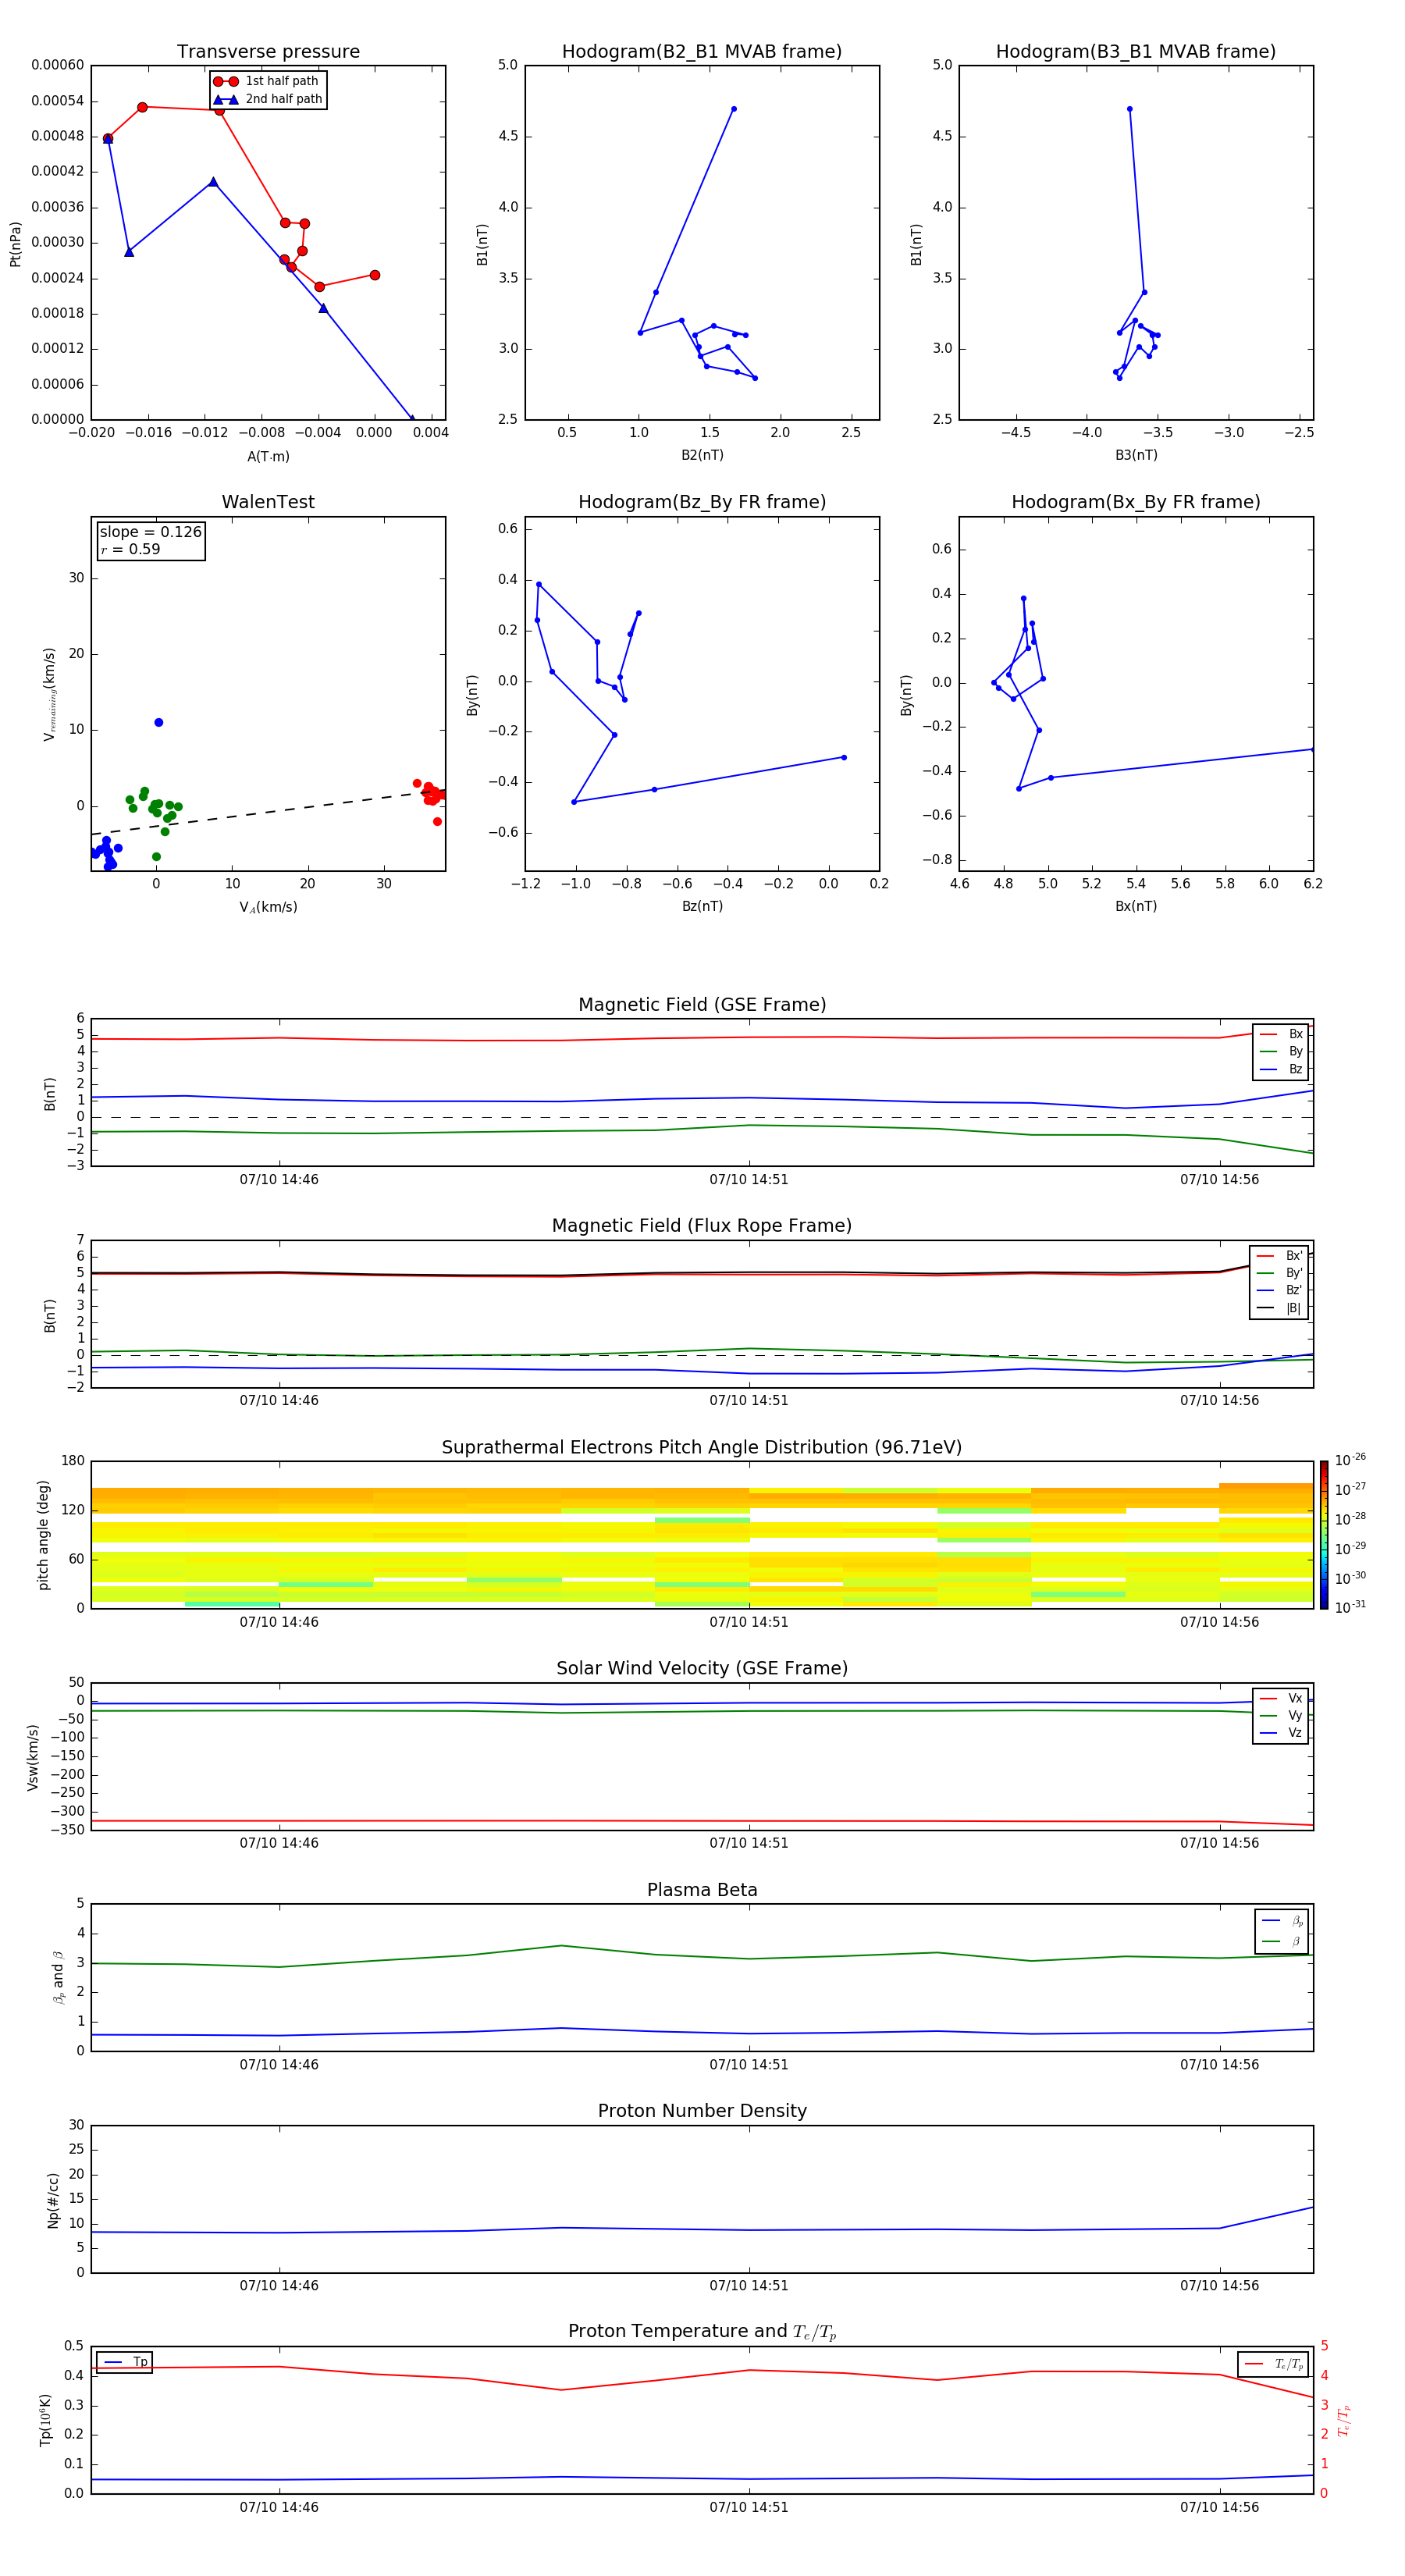Click the topmost point in the B2_B1 hodogram
This screenshot has width=1405, height=2576.
(x=733, y=109)
